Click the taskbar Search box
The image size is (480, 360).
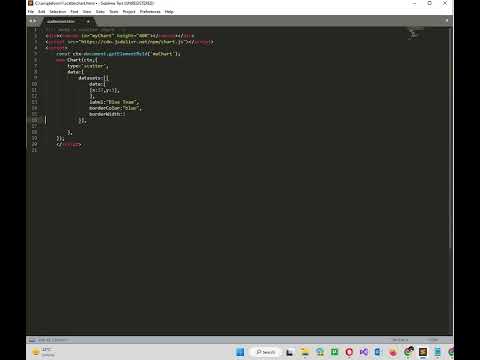pyautogui.click(x=266, y=352)
